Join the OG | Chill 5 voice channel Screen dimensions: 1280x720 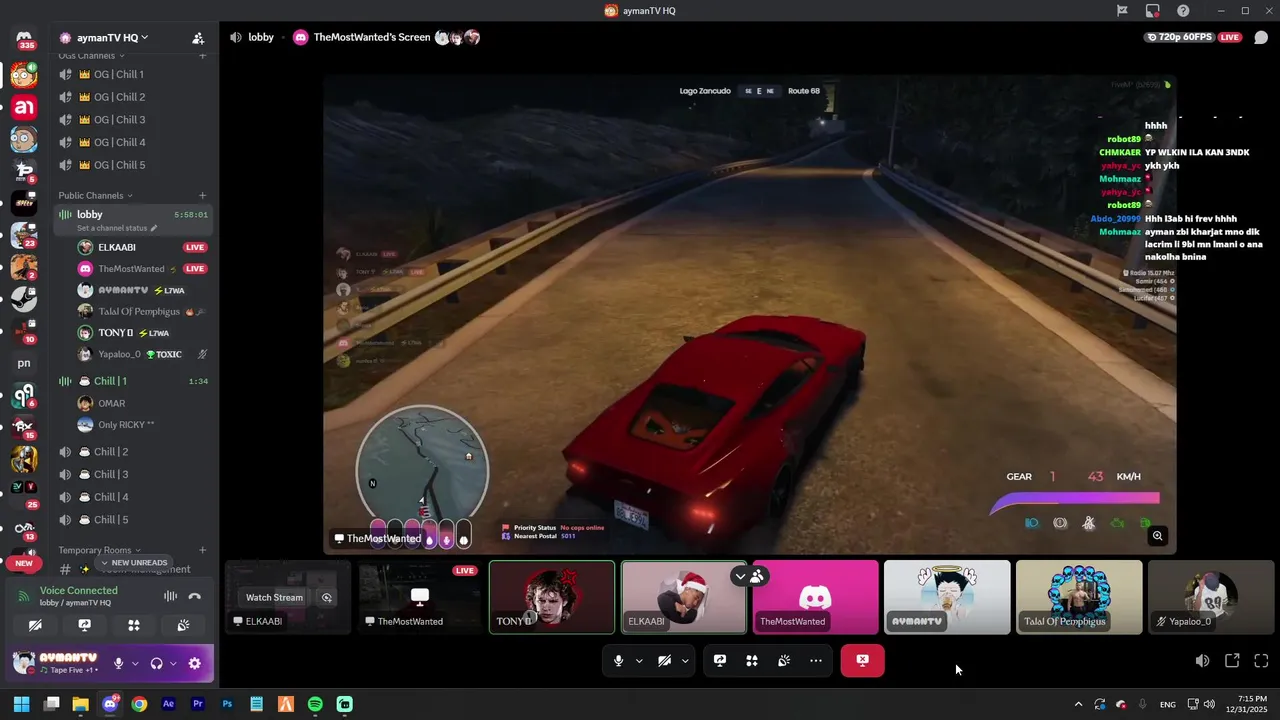(133, 165)
